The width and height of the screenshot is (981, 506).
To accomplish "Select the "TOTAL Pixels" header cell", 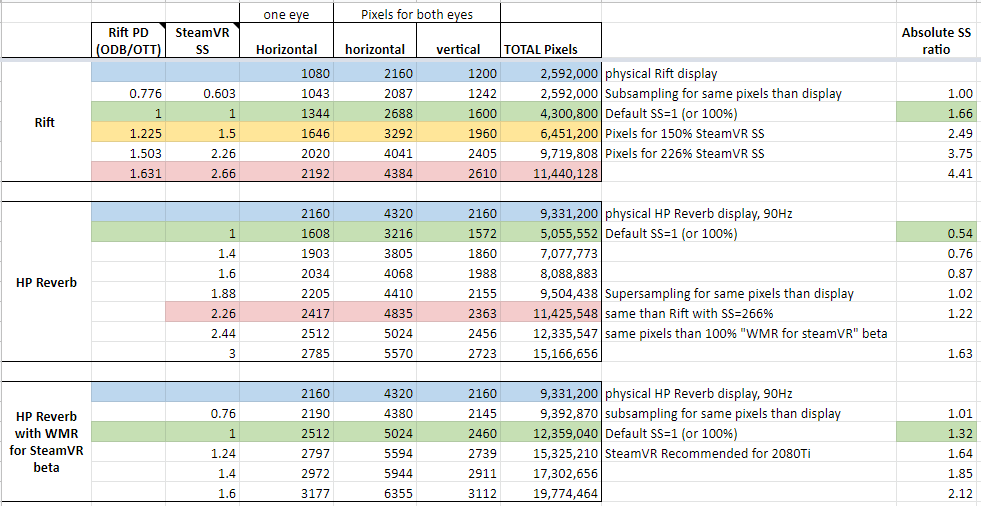I will click(541, 49).
